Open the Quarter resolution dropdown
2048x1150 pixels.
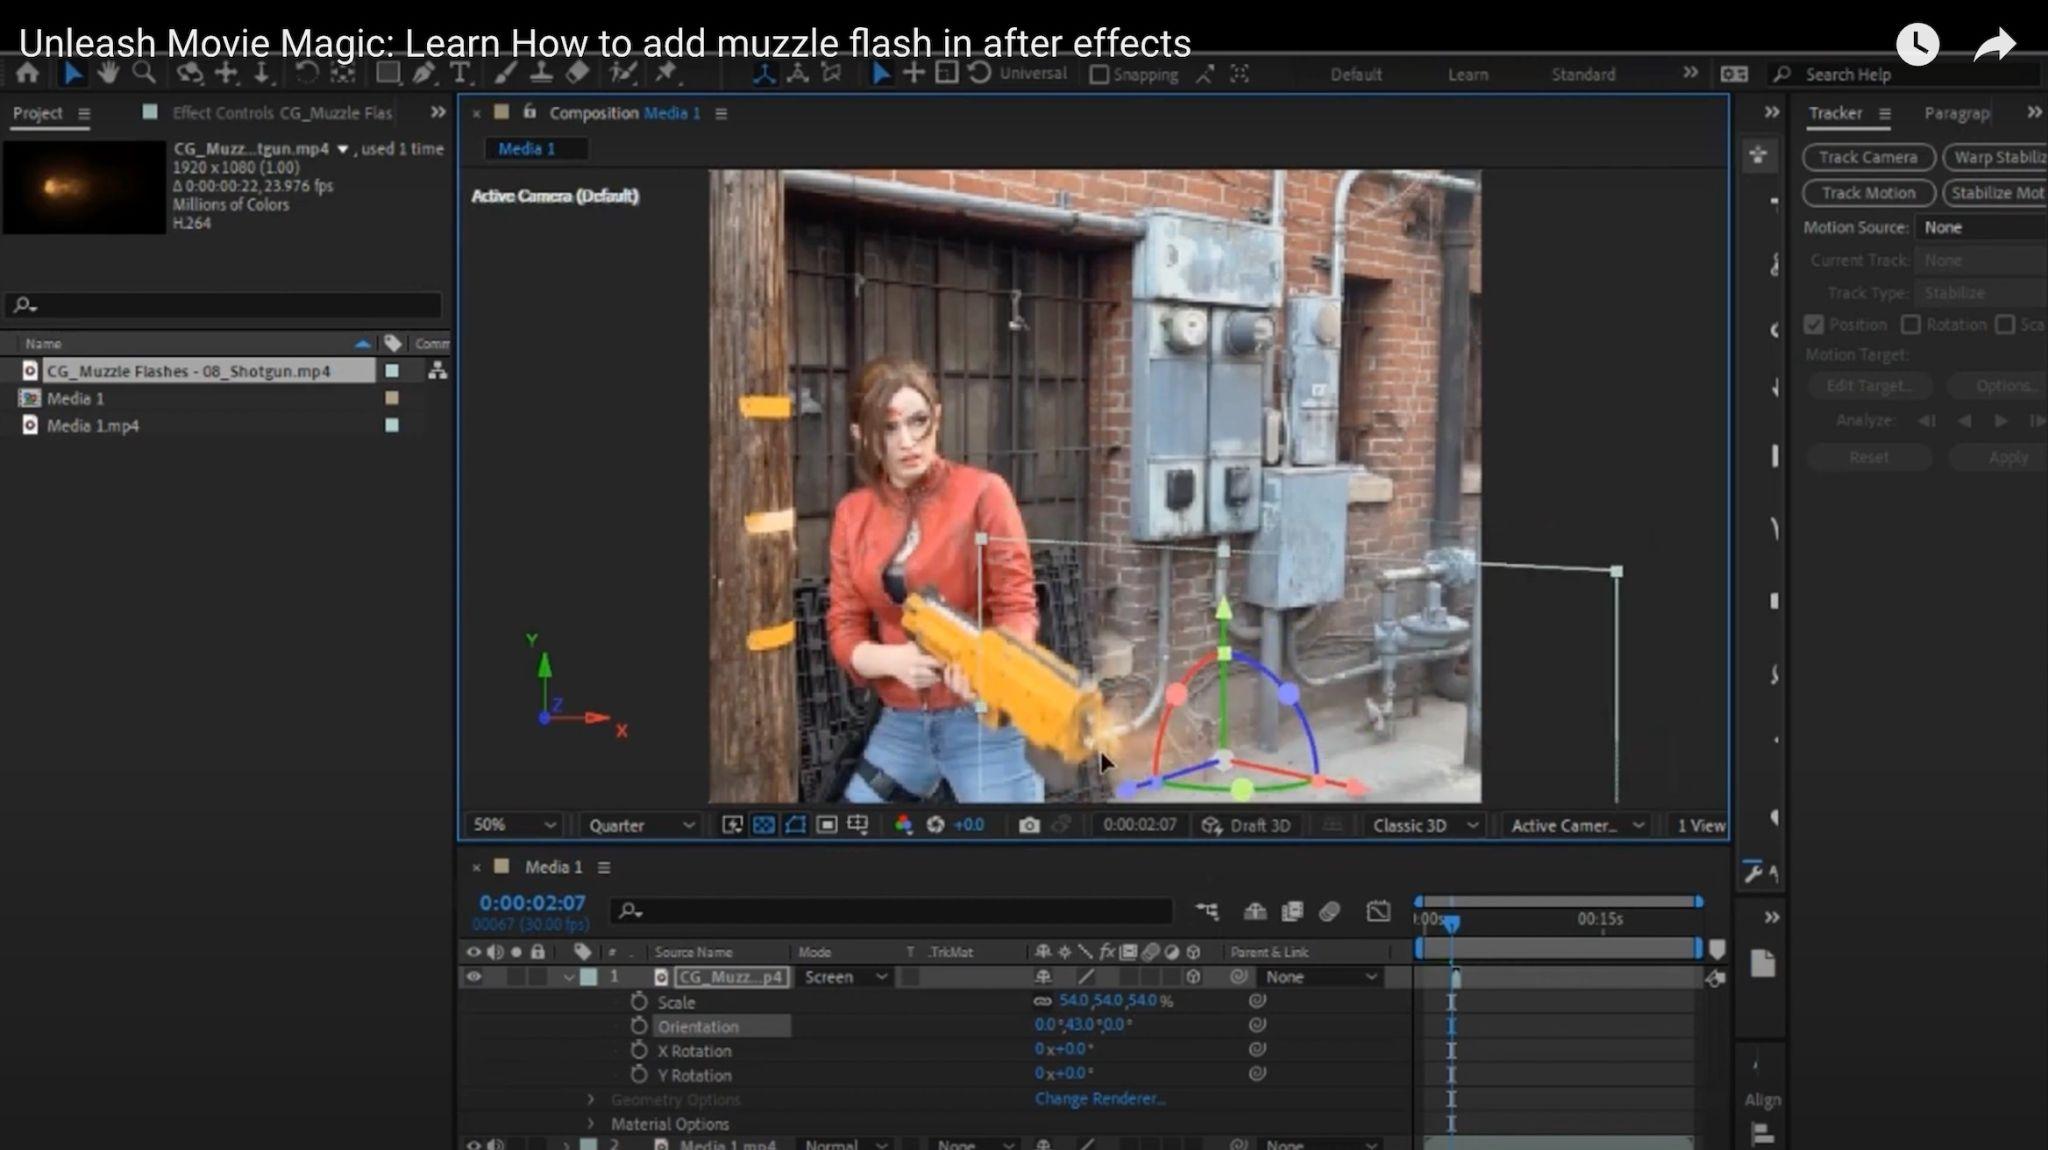pyautogui.click(x=641, y=825)
